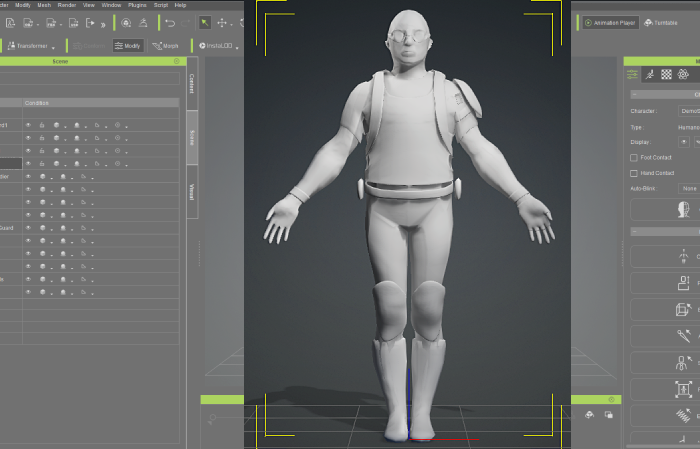The image size is (700, 449).
Task: Click the Scene panel search field
Action: [x=89, y=79]
